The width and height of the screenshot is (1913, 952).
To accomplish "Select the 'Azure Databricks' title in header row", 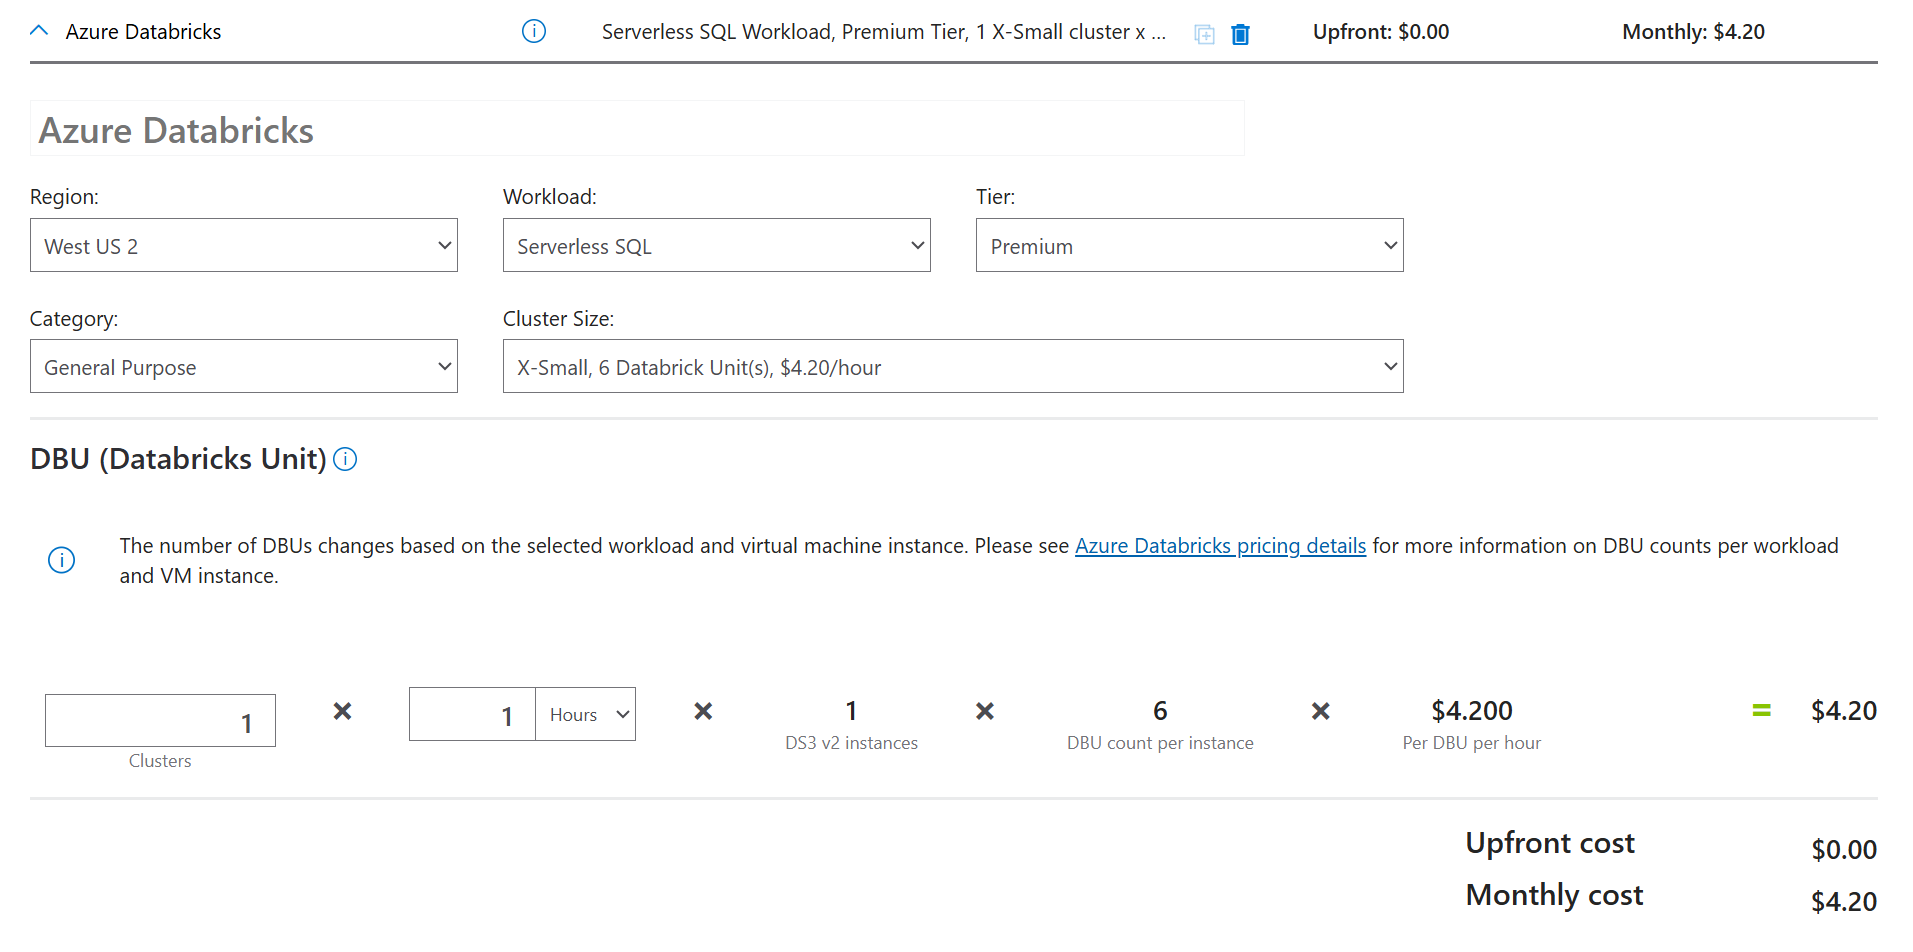I will pyautogui.click(x=143, y=32).
